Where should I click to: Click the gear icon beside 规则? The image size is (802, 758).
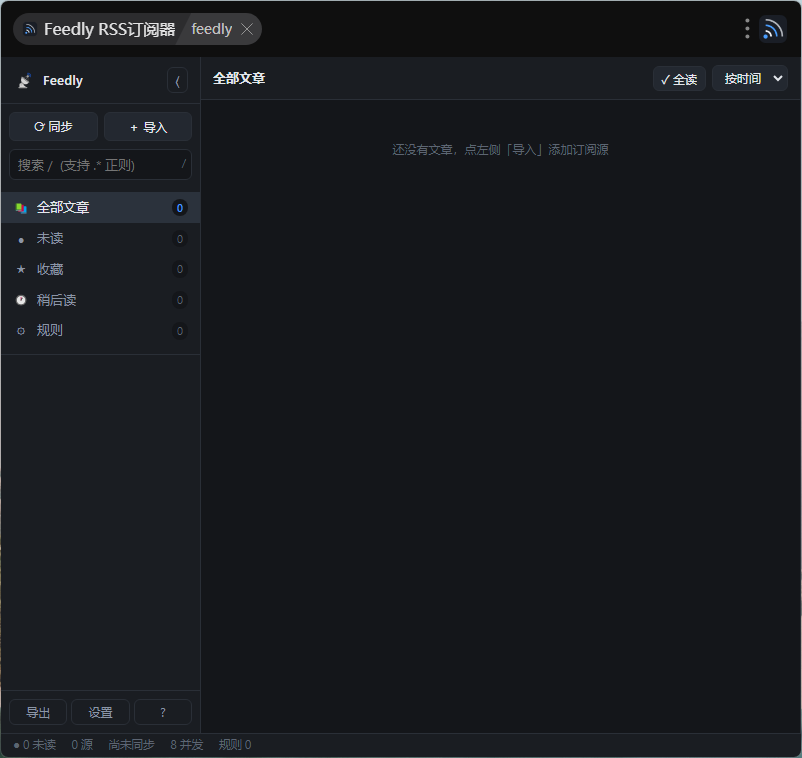coord(21,331)
